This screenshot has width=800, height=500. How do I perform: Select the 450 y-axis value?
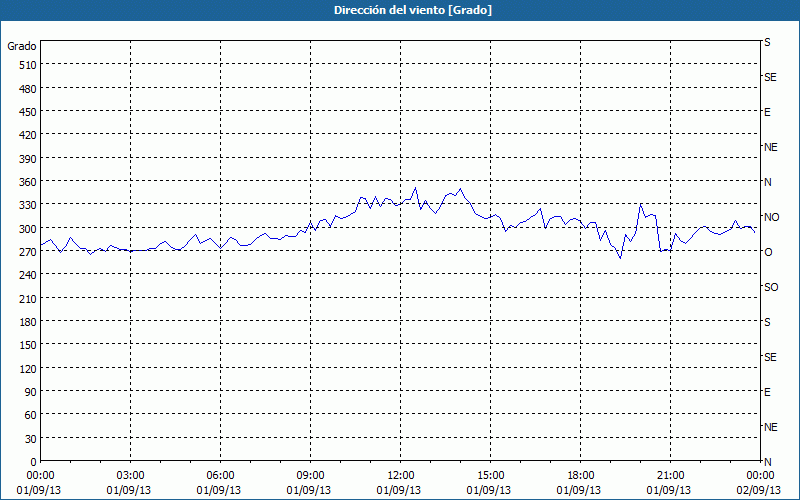(x=28, y=112)
